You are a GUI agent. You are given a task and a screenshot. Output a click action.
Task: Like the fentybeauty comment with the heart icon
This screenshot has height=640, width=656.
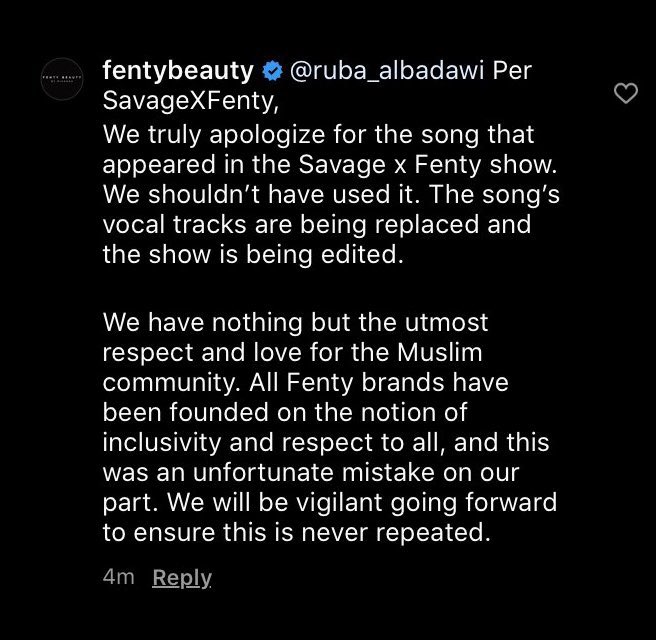click(x=625, y=93)
